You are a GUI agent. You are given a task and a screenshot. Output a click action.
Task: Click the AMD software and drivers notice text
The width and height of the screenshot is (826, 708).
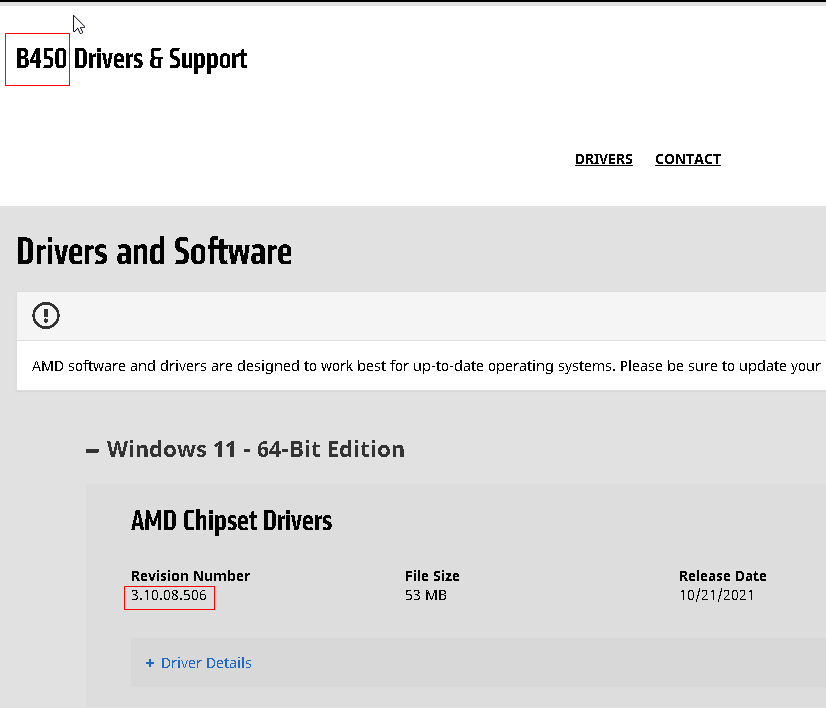pyautogui.click(x=426, y=366)
